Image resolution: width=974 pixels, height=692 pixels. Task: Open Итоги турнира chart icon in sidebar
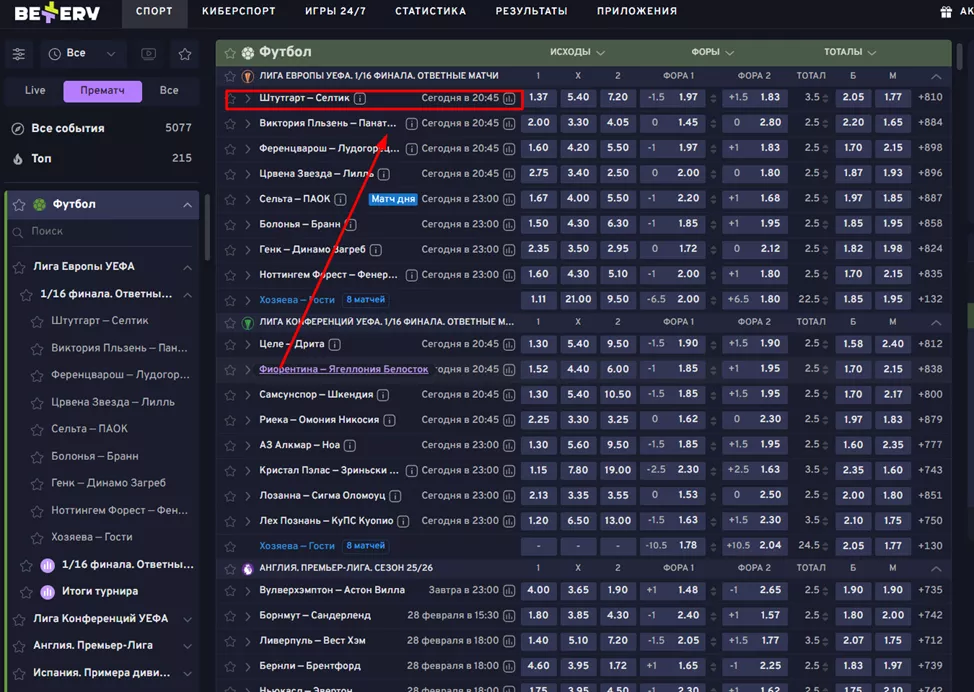click(47, 591)
